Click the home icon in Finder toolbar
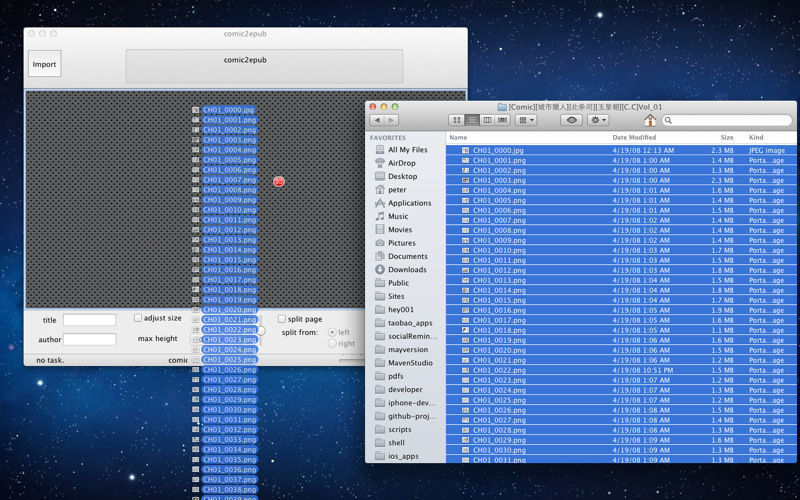 click(x=650, y=120)
